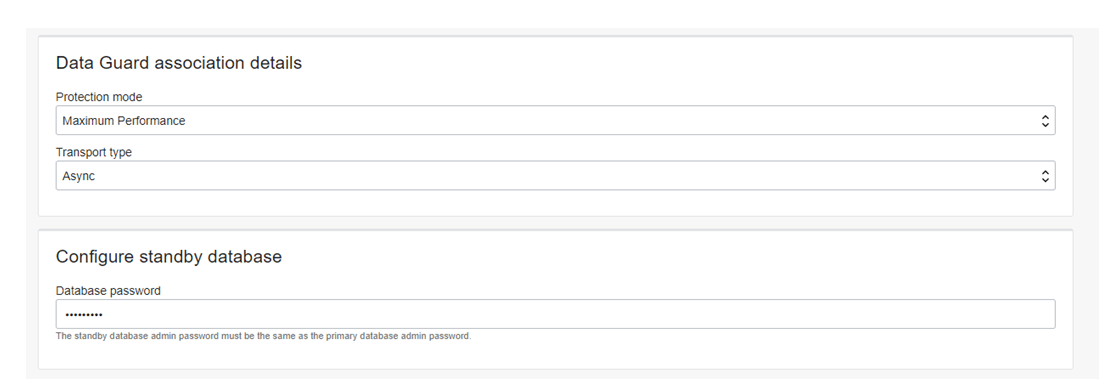Click the Data Guard association details heading

pos(179,63)
